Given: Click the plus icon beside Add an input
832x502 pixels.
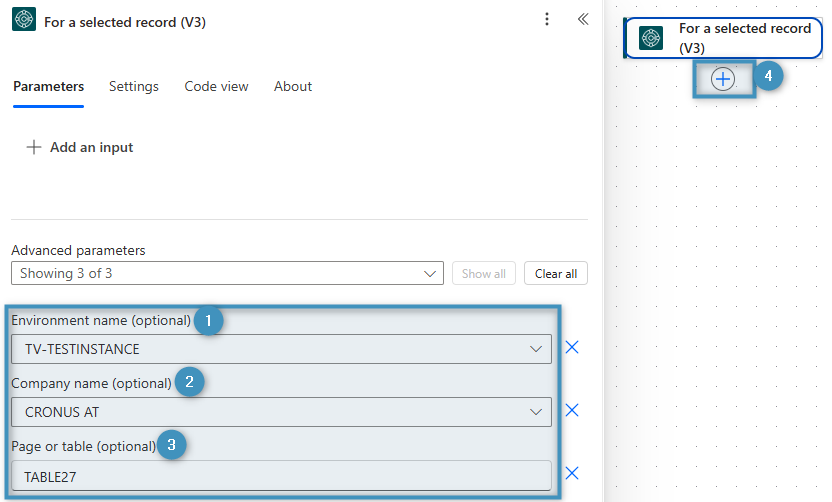Looking at the screenshot, I should point(33,147).
